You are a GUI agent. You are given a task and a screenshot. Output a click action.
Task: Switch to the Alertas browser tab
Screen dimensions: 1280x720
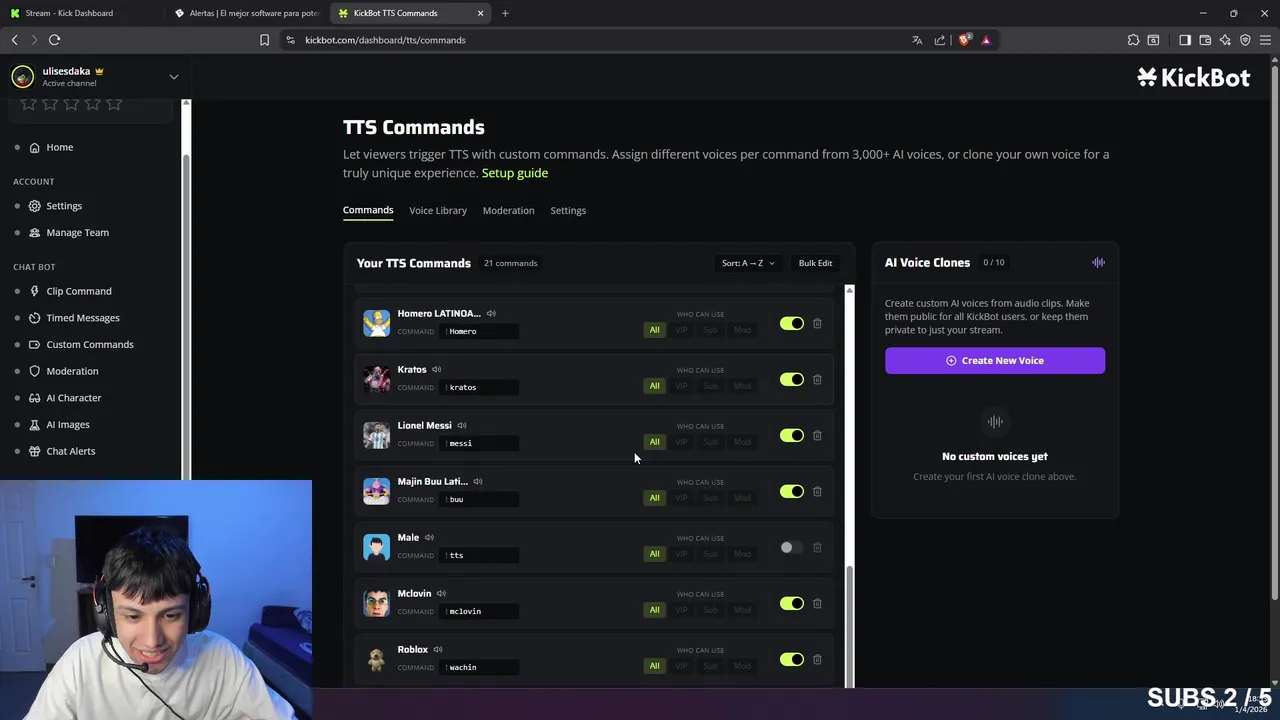tap(246, 13)
